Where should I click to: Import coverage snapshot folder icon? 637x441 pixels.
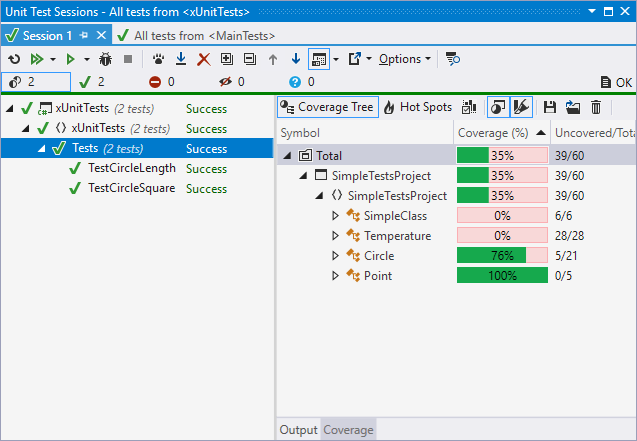click(x=573, y=107)
